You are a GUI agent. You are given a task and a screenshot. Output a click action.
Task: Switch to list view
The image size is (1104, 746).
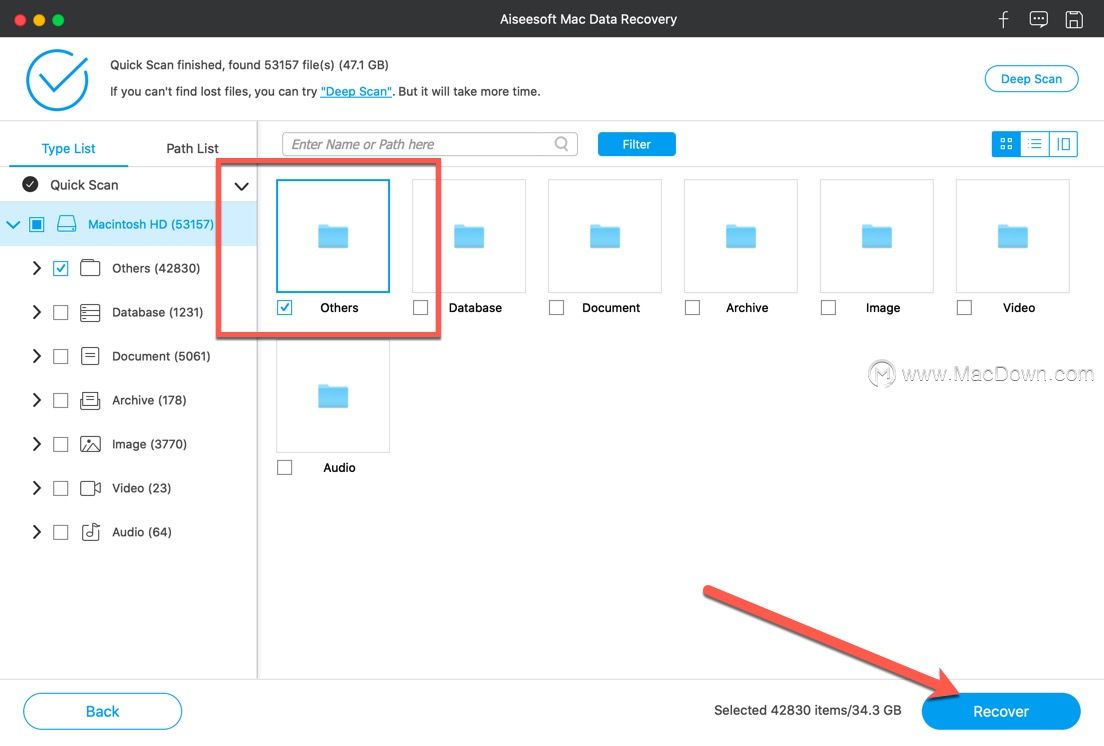tap(1035, 144)
